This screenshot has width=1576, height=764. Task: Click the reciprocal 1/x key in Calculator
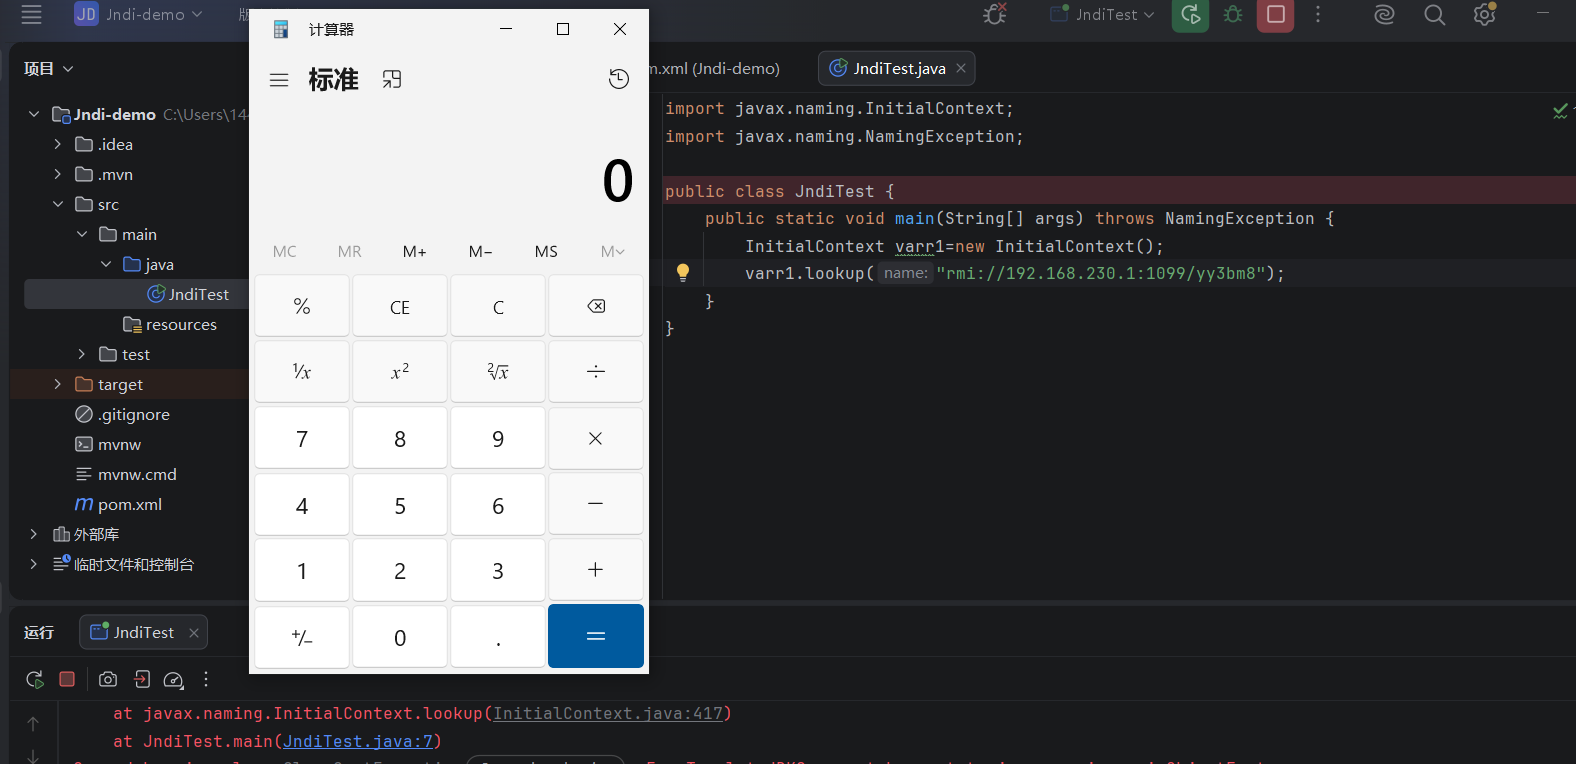point(302,372)
